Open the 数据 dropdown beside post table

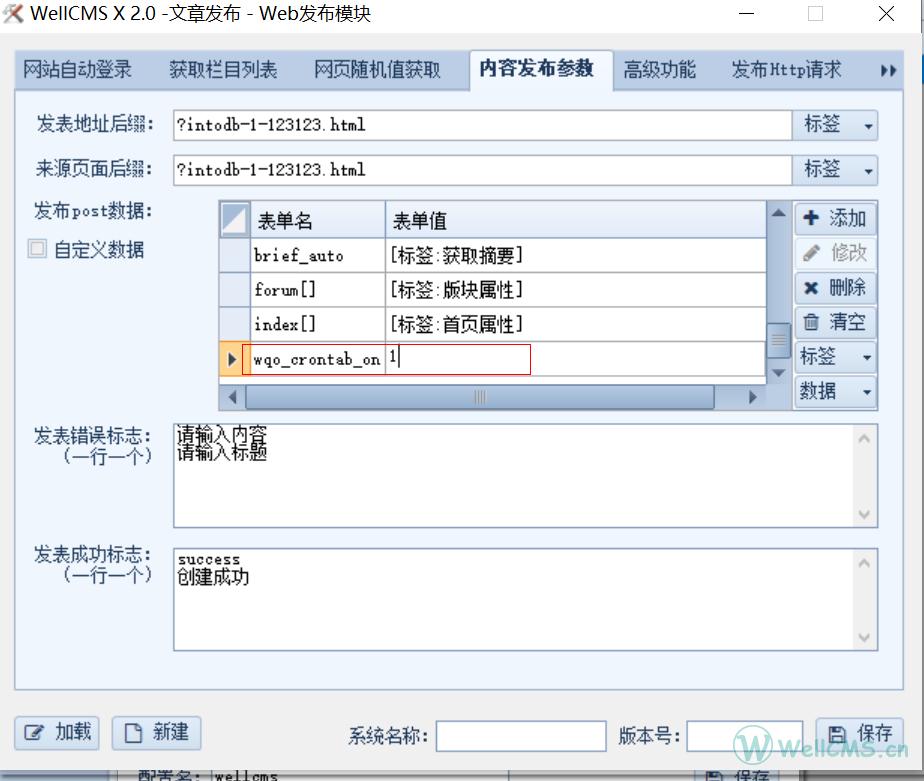pyautogui.click(x=835, y=391)
